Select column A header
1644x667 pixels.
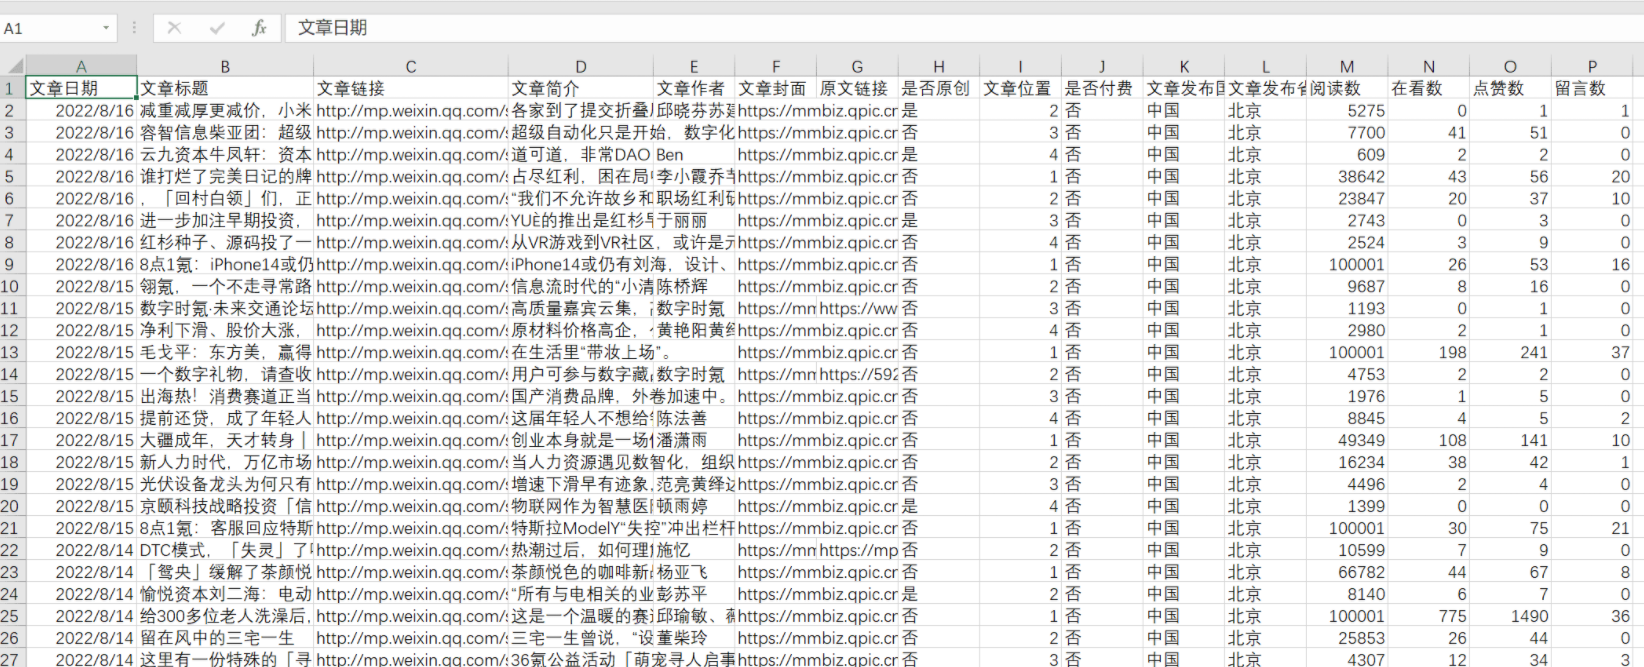coord(81,66)
